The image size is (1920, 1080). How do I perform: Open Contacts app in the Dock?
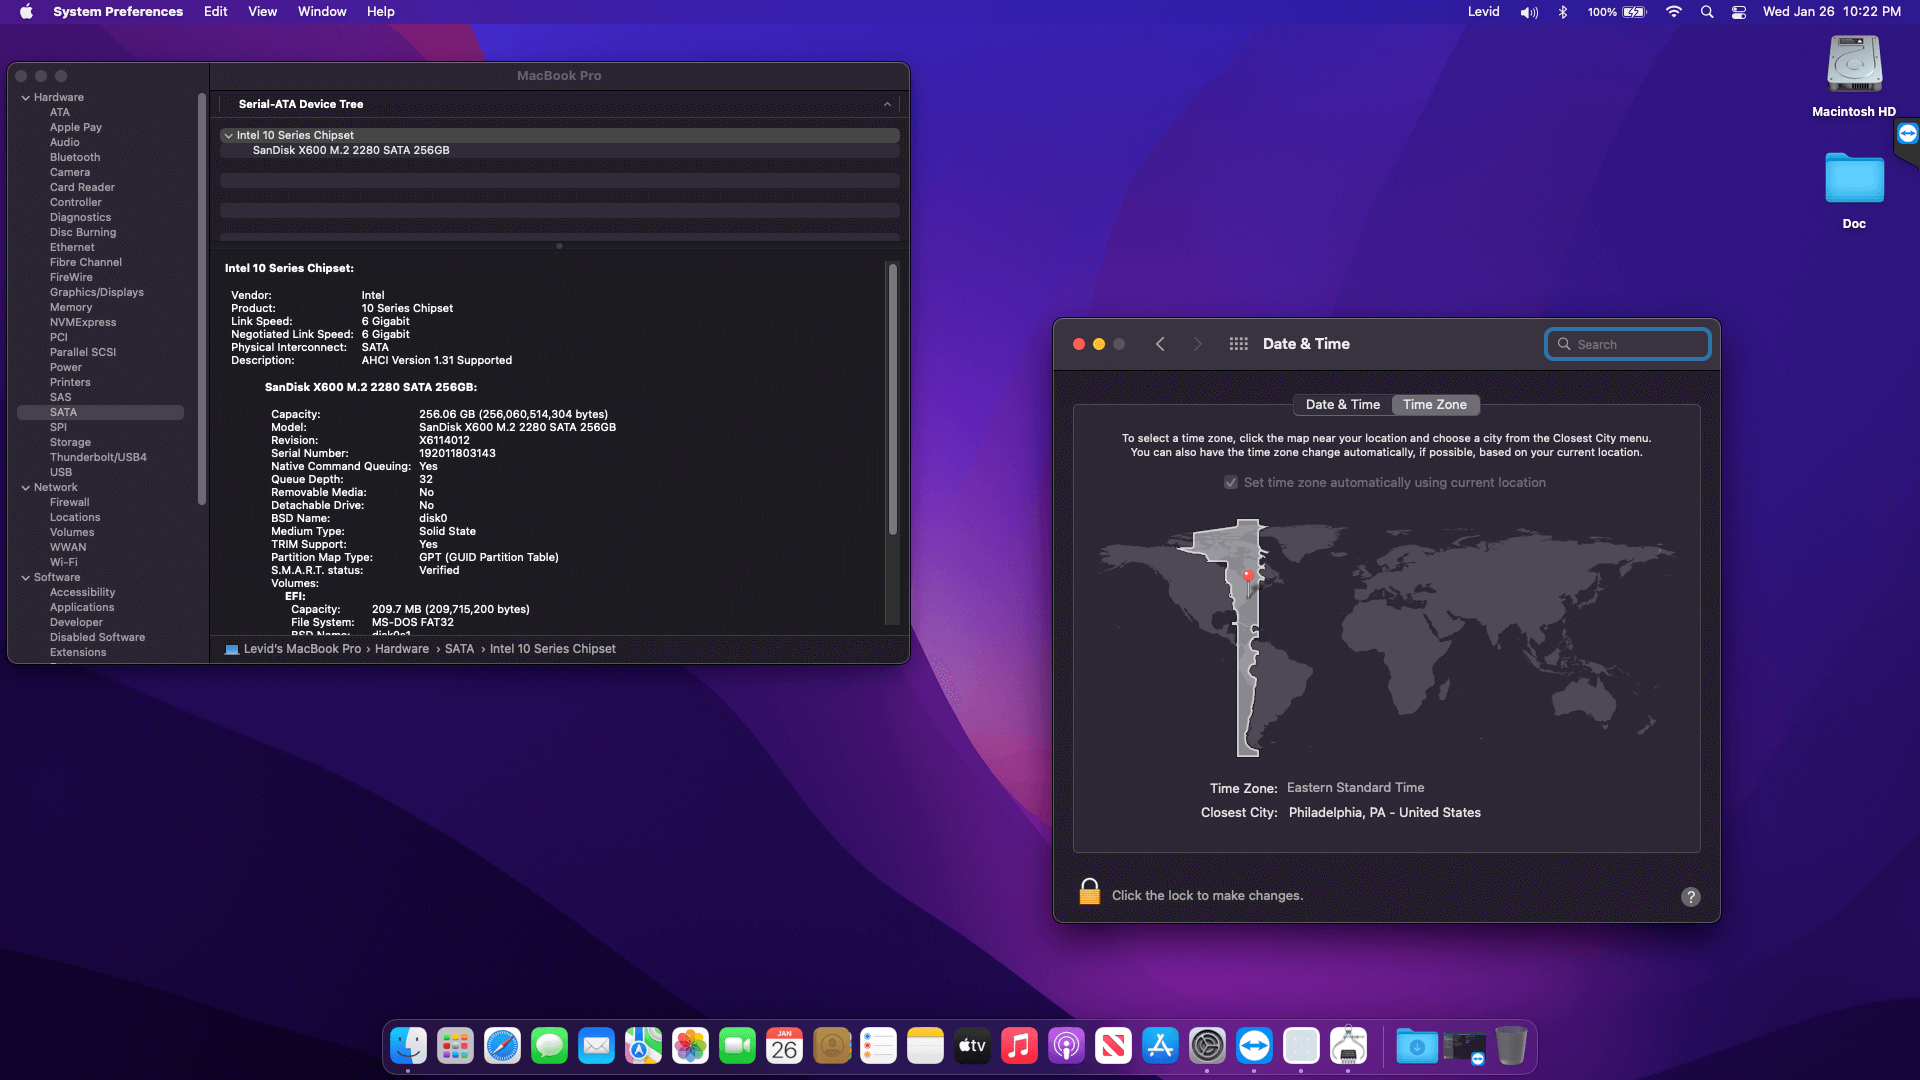coord(831,1046)
